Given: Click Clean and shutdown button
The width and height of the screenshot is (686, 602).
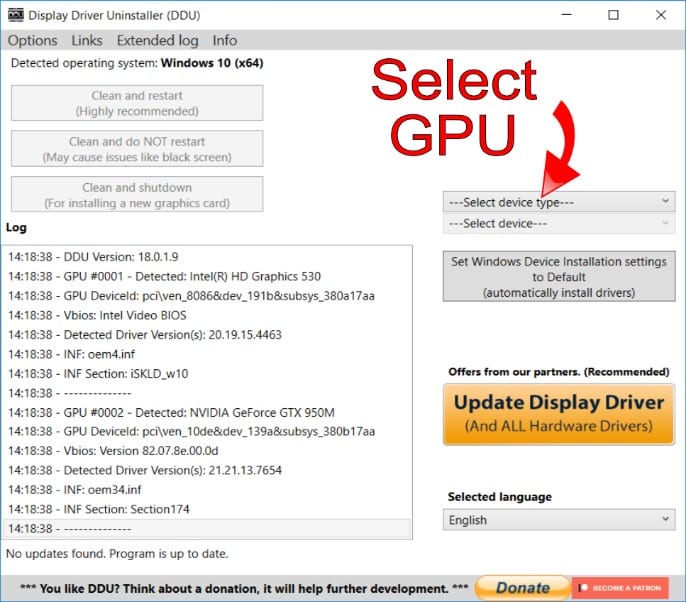Looking at the screenshot, I should (x=137, y=195).
